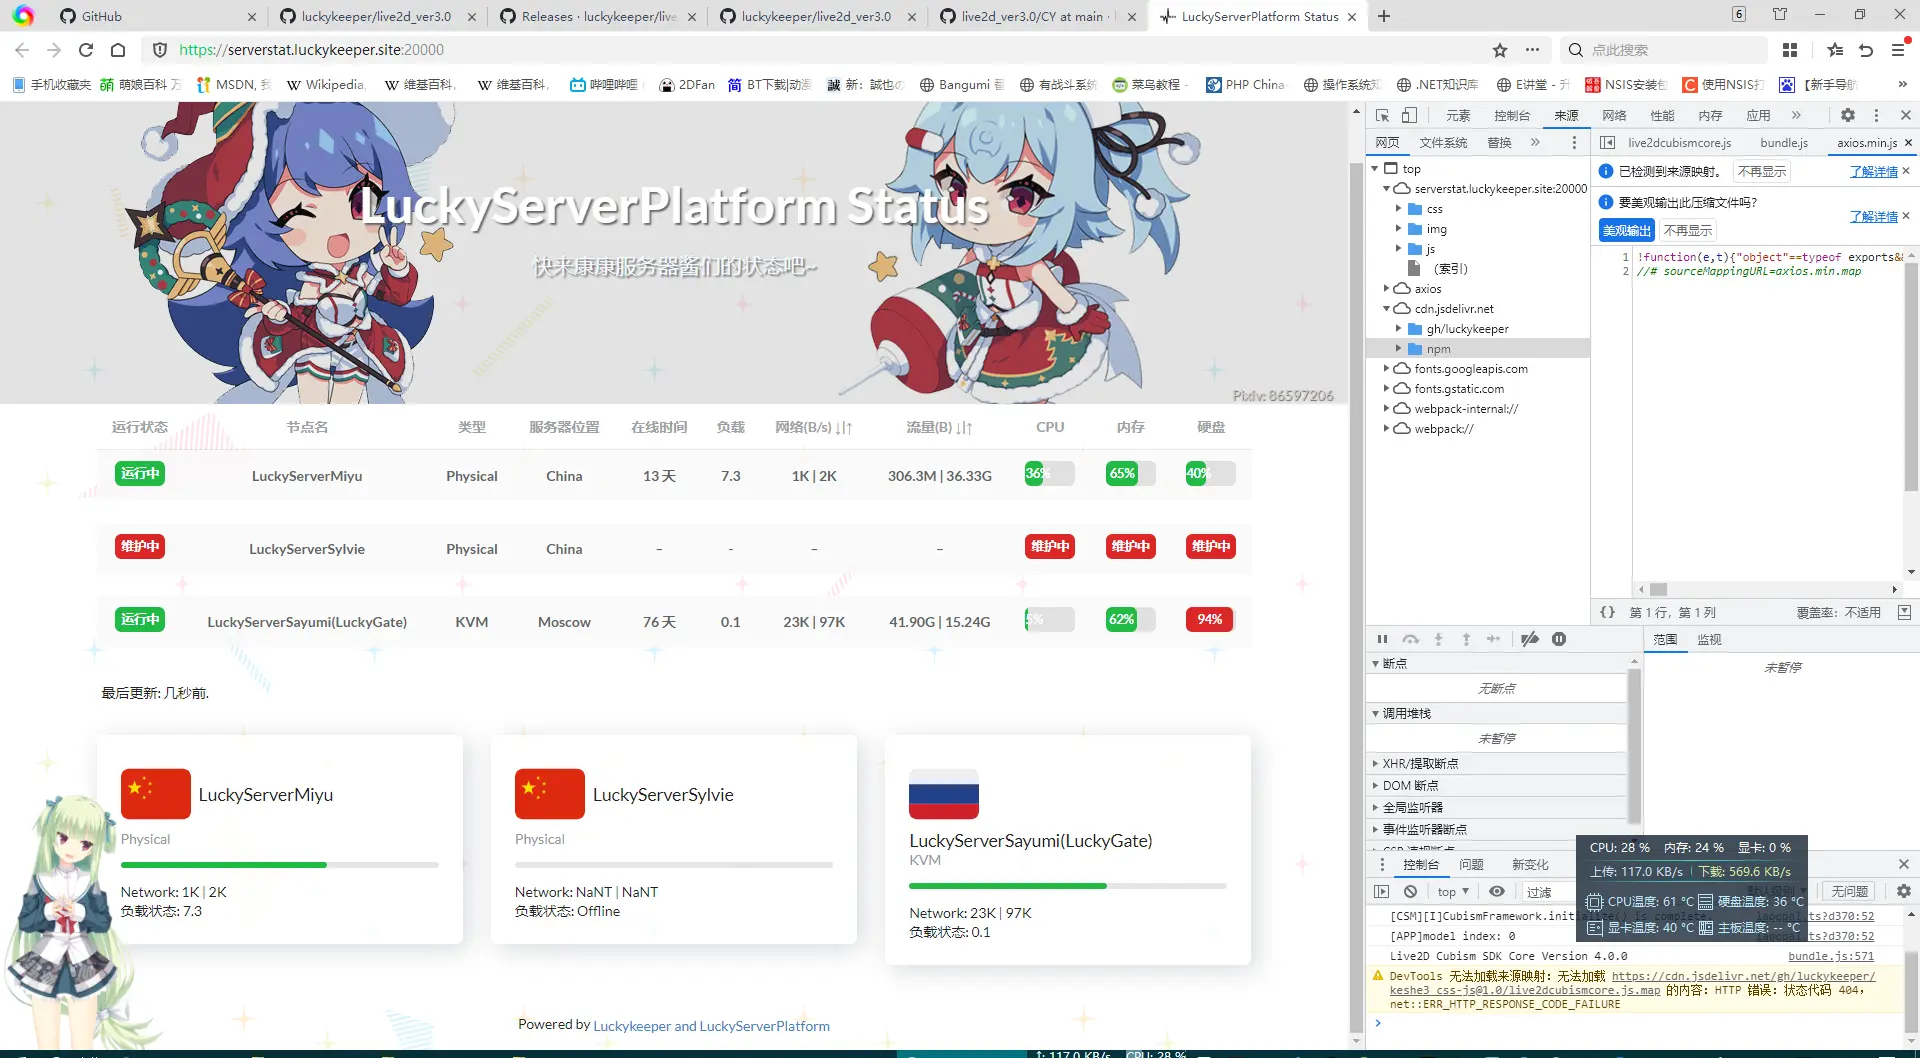Open DevTools settings gear
1920x1058 pixels.
click(1848, 115)
